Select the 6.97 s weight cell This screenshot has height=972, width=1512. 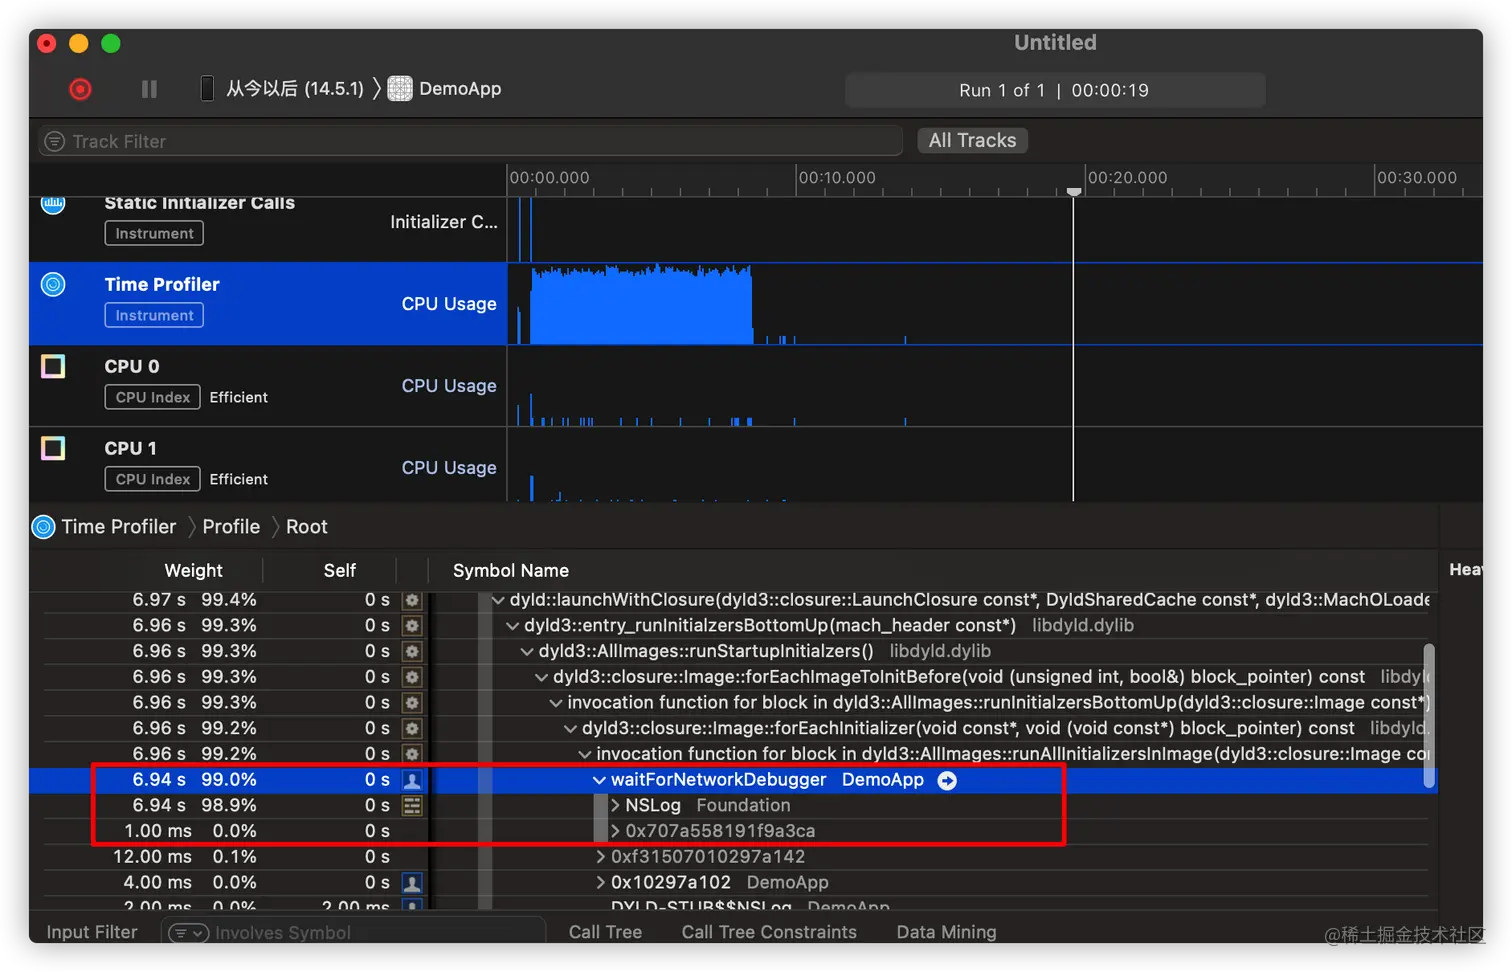click(159, 600)
